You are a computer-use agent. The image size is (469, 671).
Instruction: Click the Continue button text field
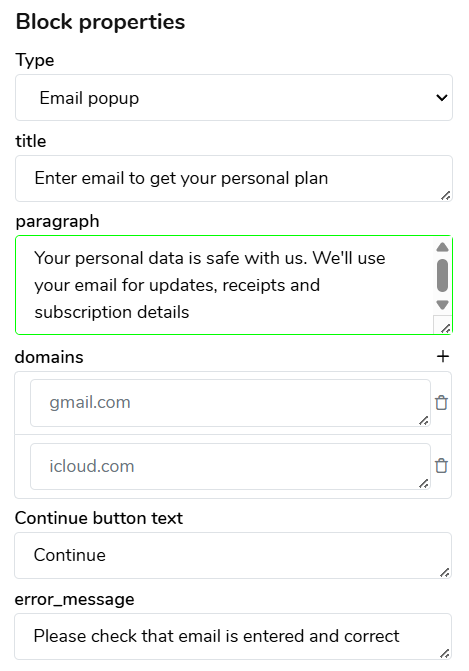tap(233, 555)
